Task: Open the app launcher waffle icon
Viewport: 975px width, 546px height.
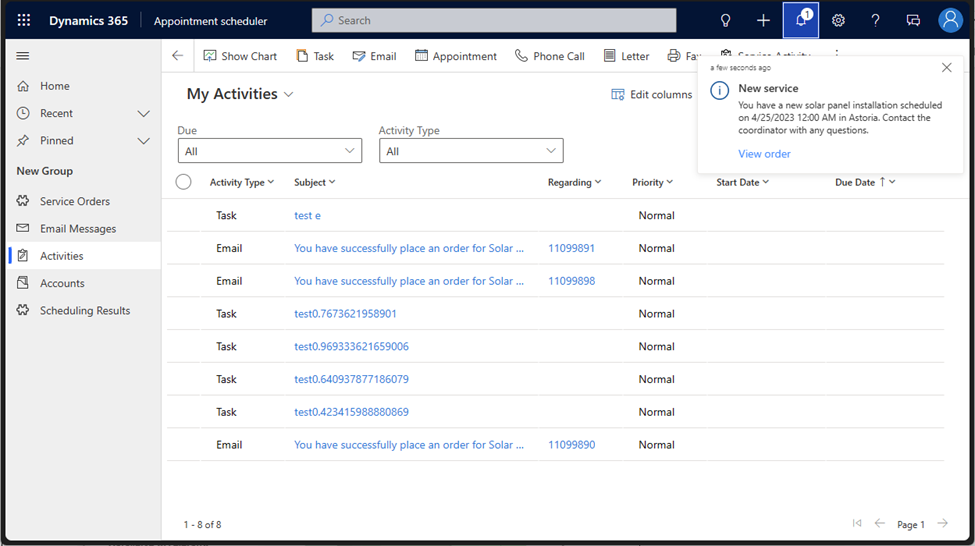Action: click(x=24, y=20)
